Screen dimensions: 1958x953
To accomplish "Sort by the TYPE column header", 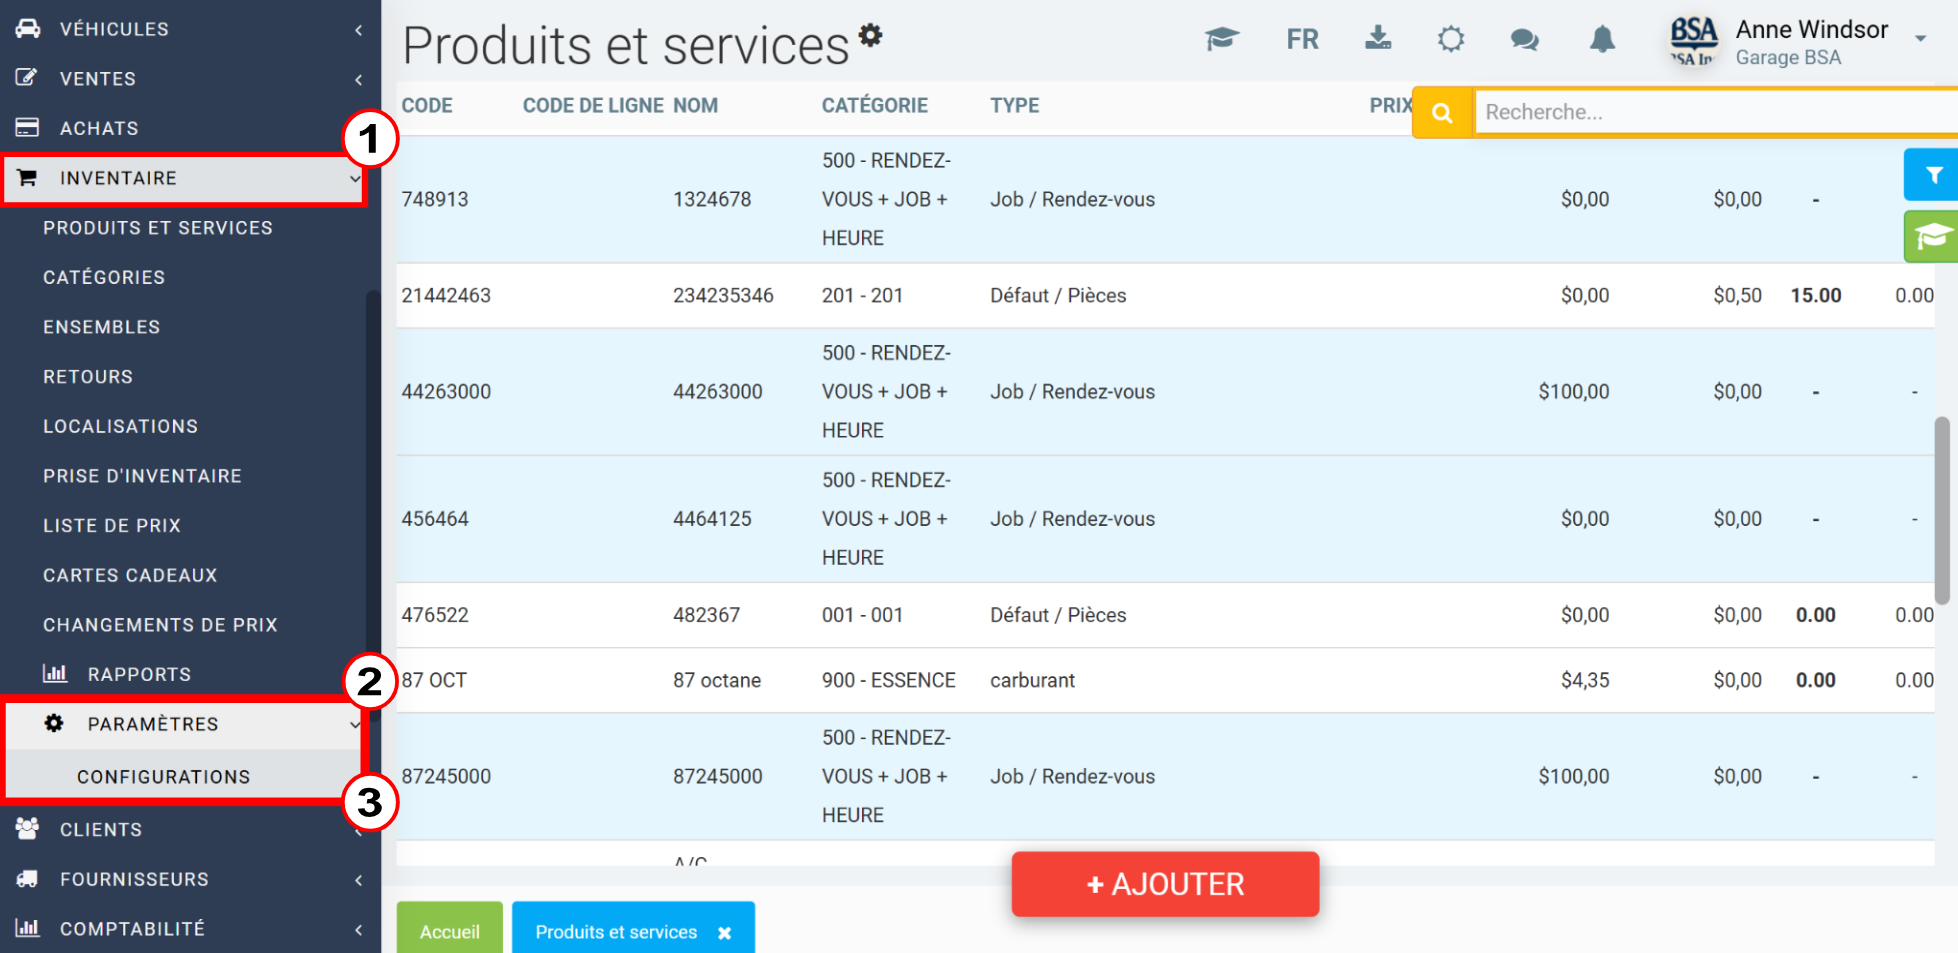I will 1015,105.
